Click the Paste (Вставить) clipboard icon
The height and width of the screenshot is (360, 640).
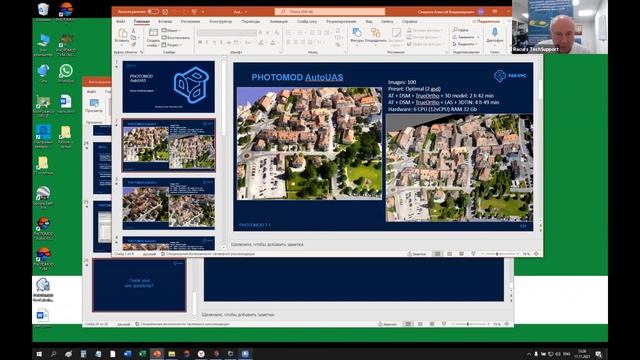(122, 34)
